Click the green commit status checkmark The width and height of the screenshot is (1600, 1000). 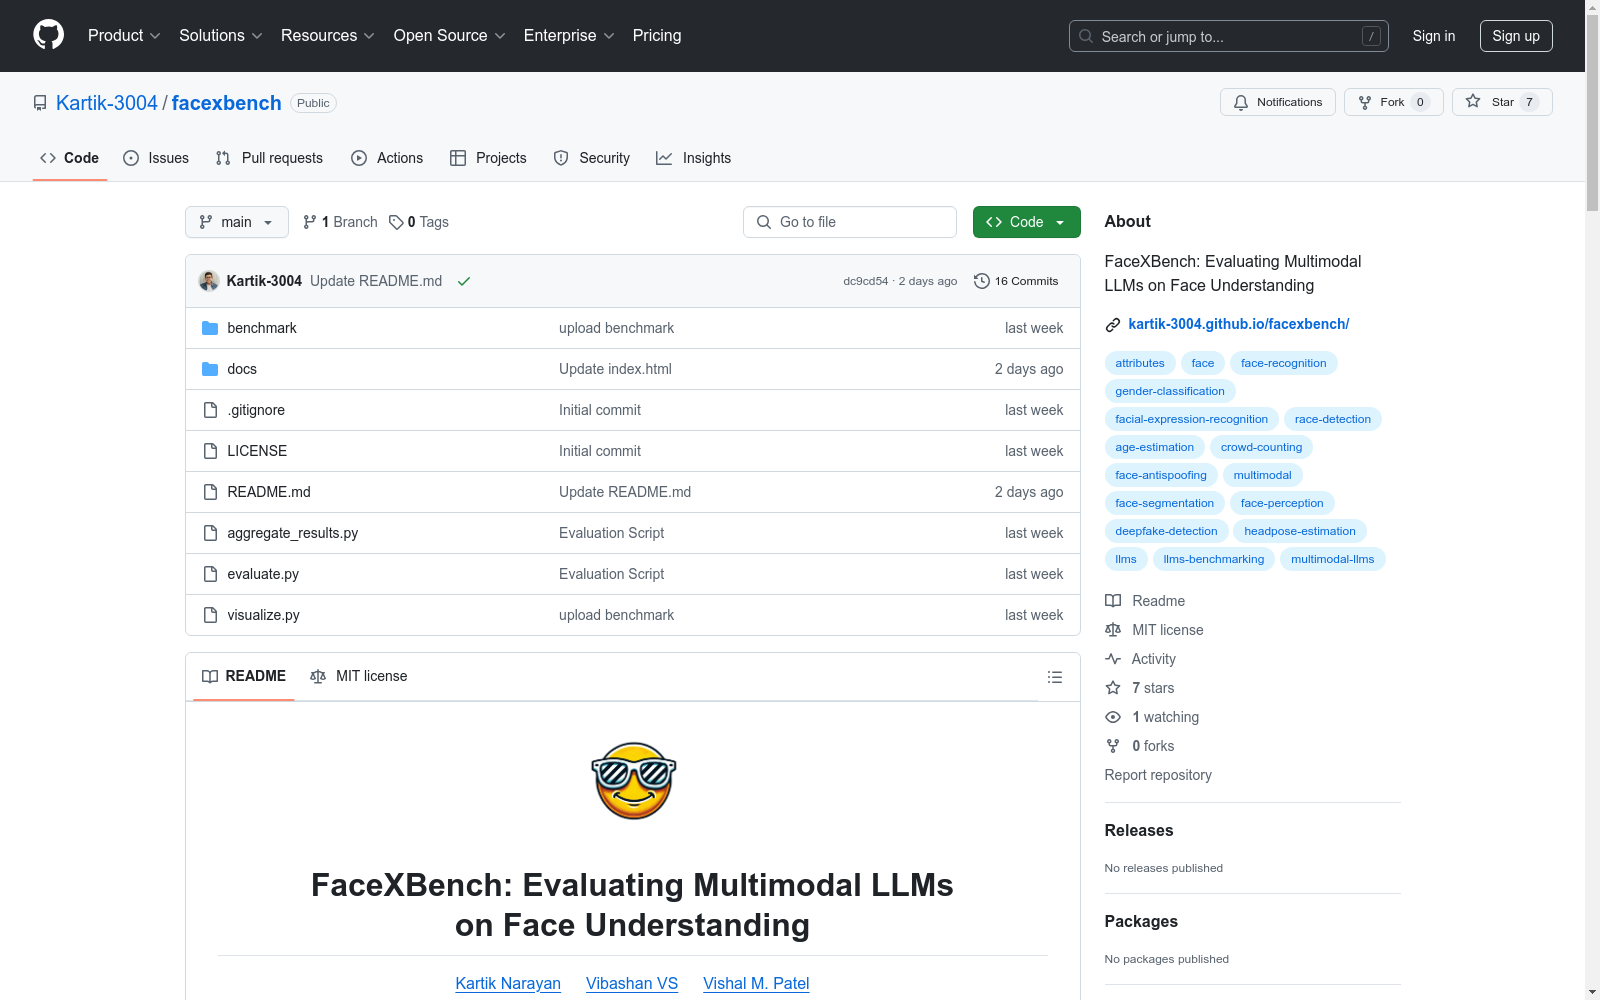pyautogui.click(x=464, y=281)
